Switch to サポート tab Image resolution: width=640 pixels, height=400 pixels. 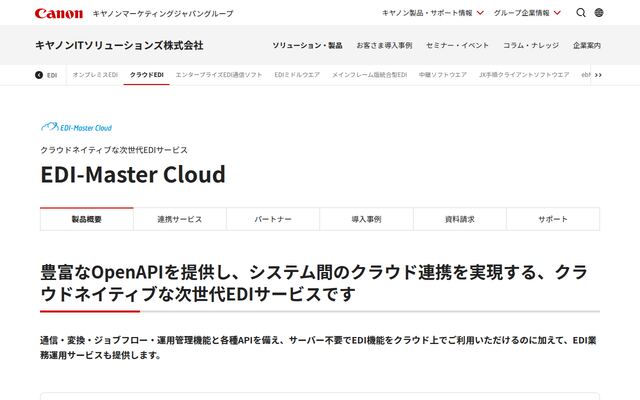[553, 219]
